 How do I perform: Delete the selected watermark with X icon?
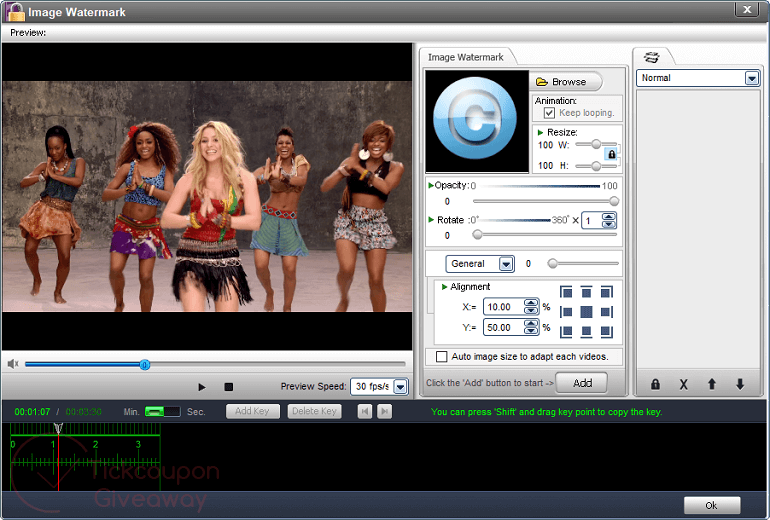coord(683,384)
